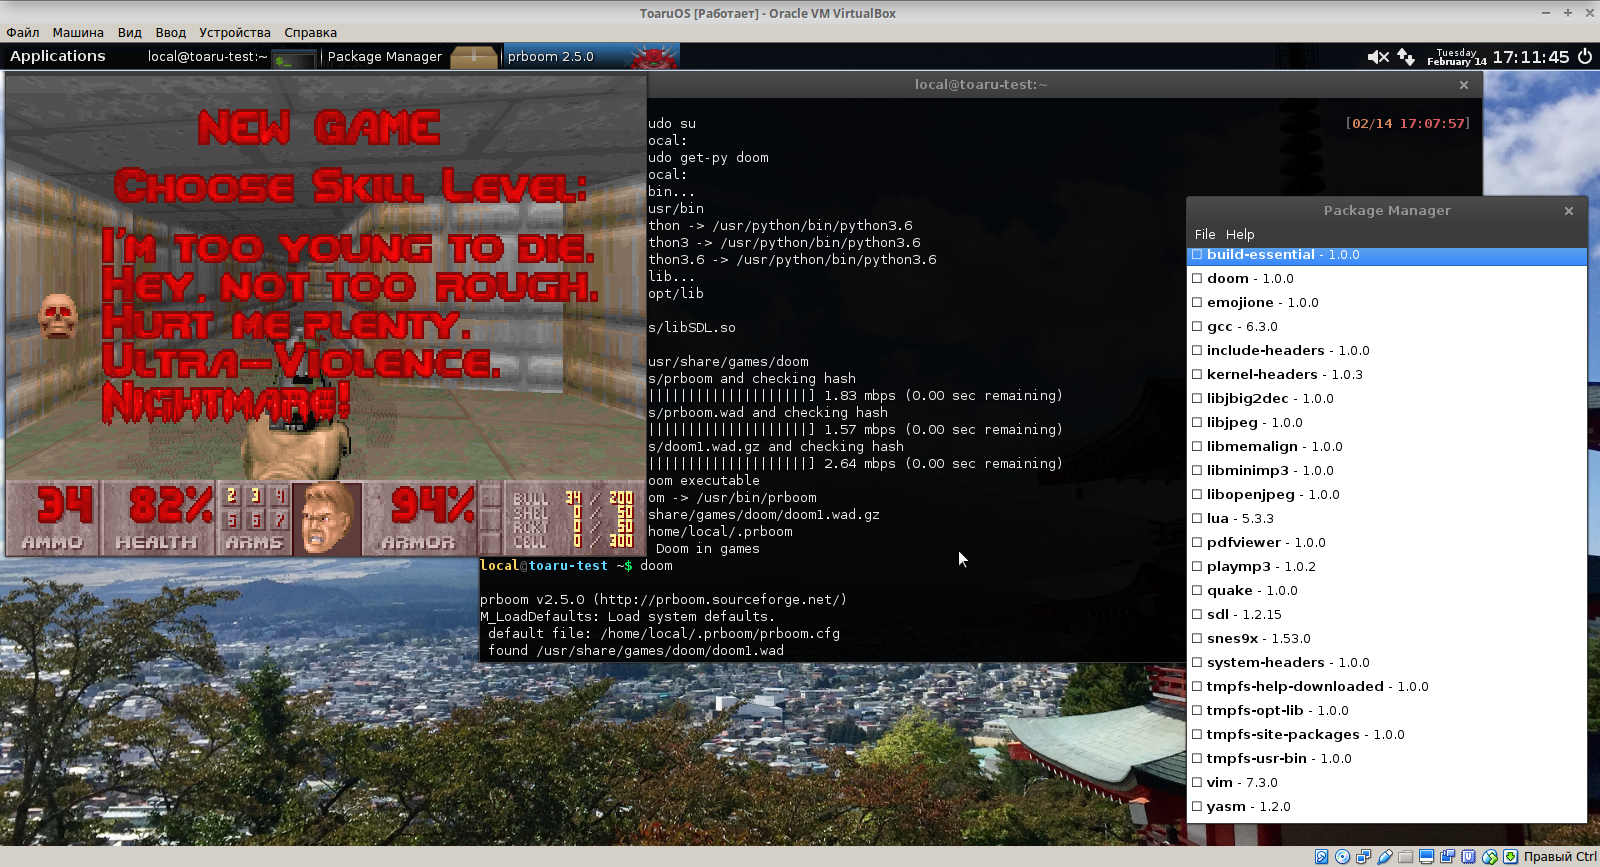This screenshot has width=1600, height=867.
Task: Select the libmemalign package row
Action: (x=1387, y=447)
